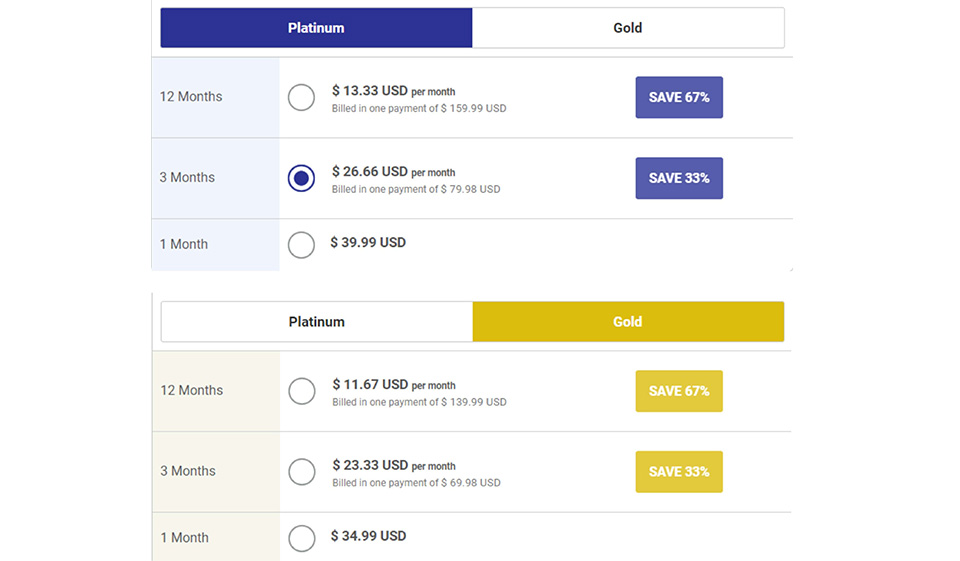Choose the $23.33 USD per month radio button

point(301,471)
